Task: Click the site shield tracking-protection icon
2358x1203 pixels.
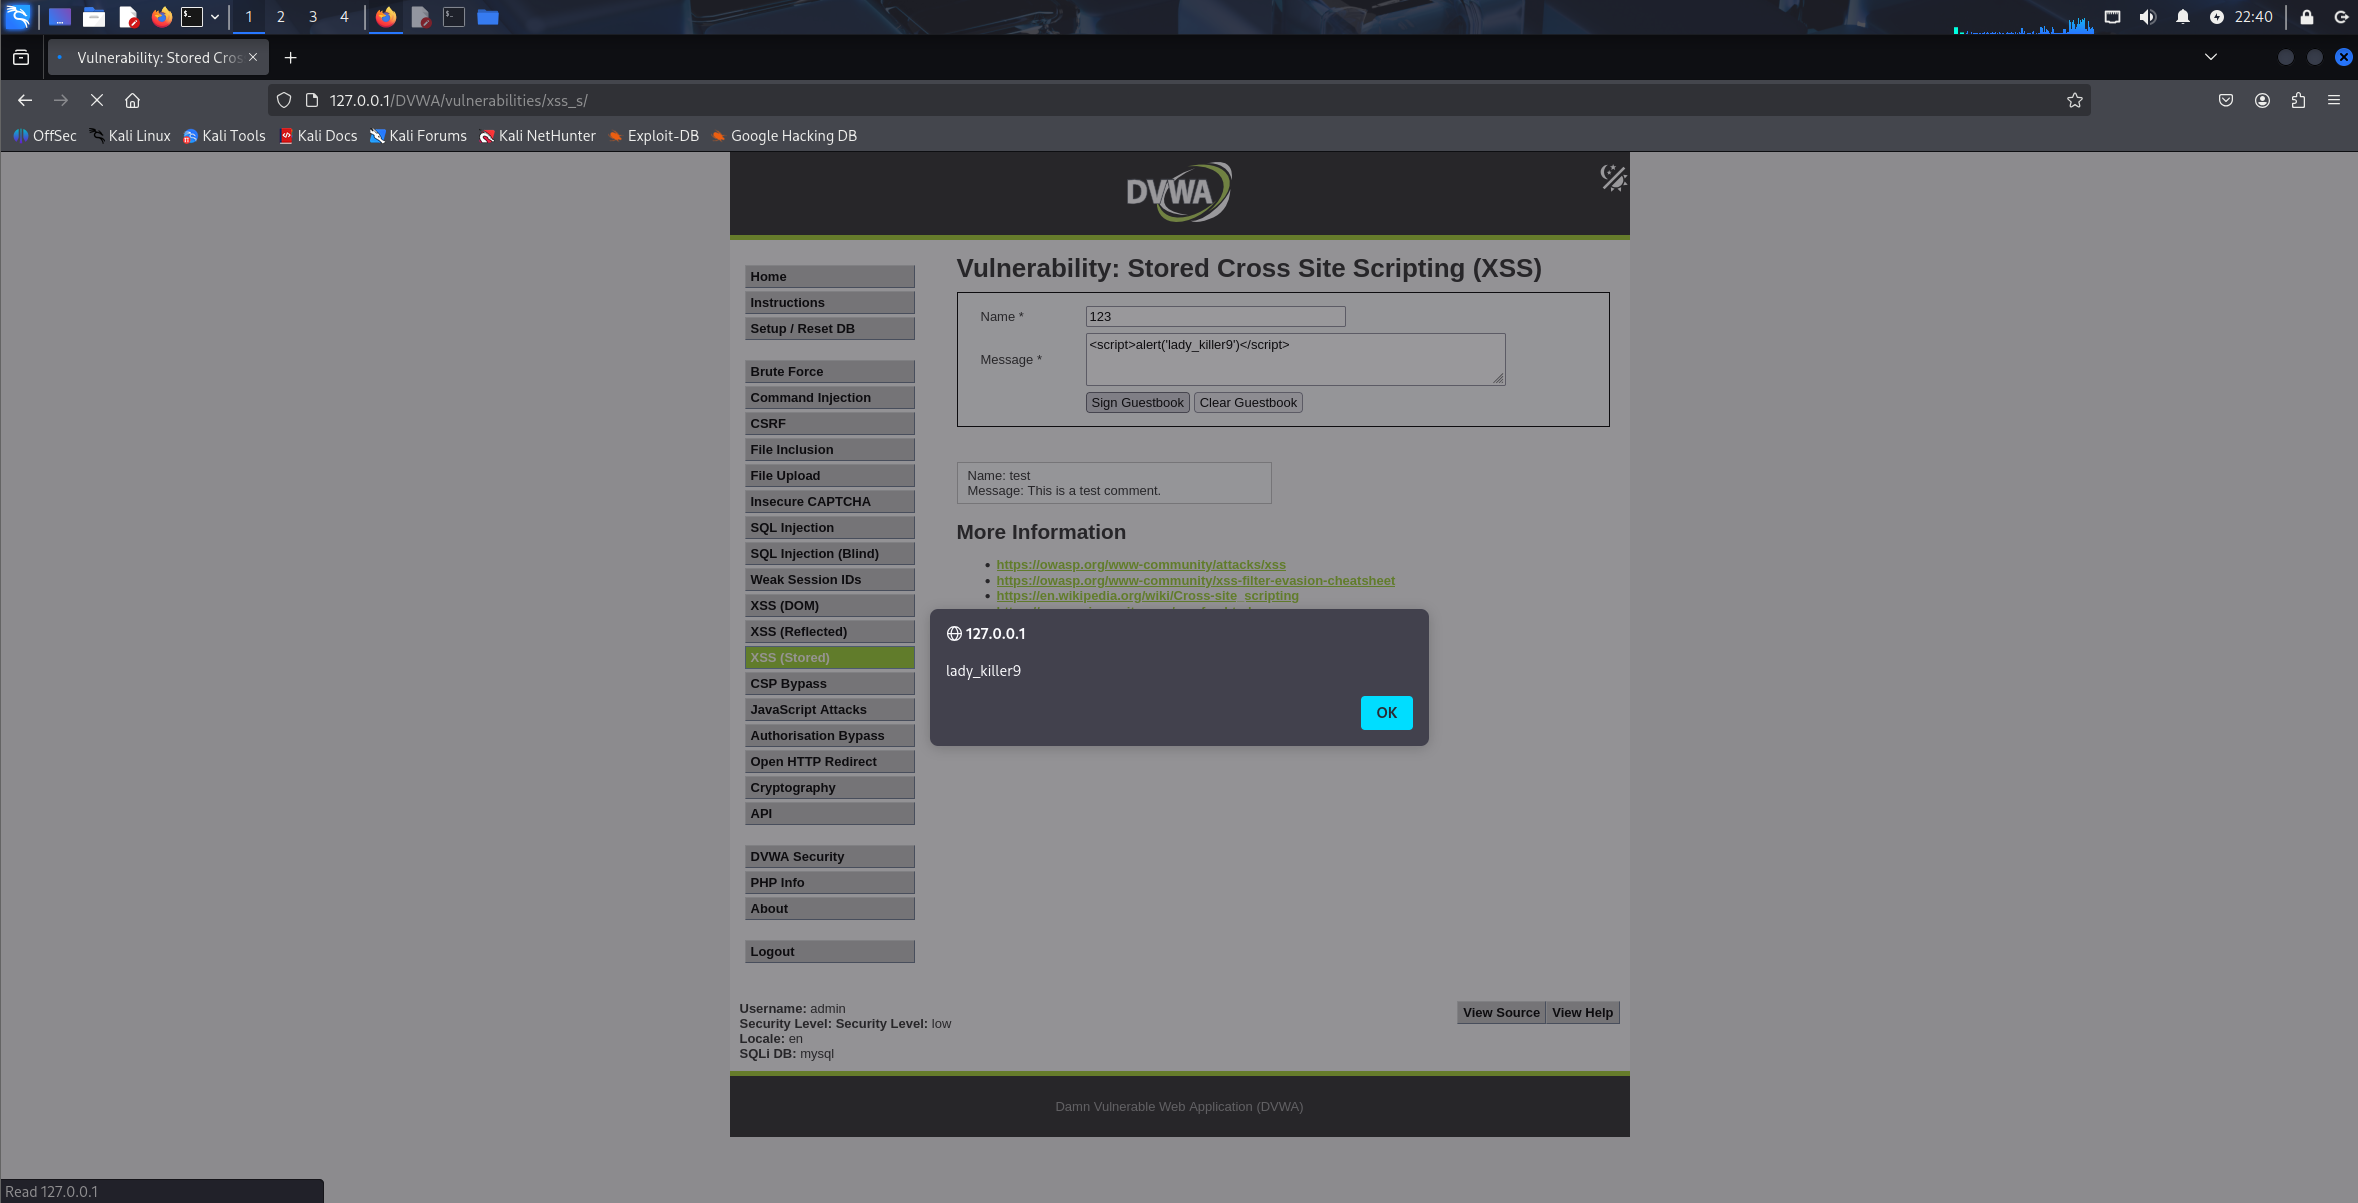Action: (x=284, y=100)
